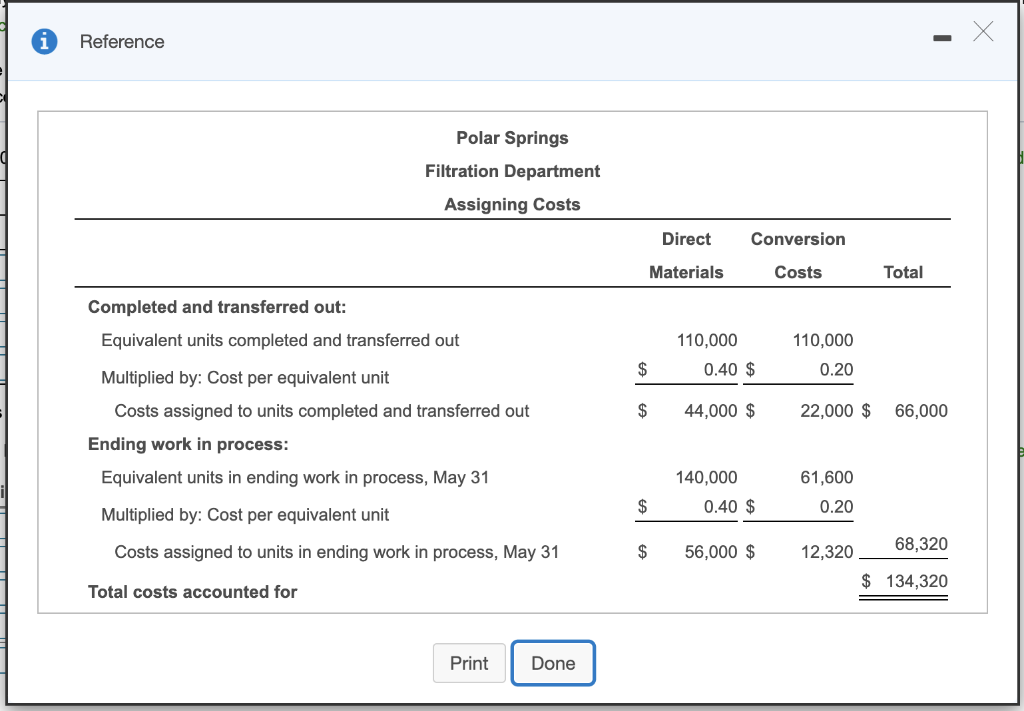Close the Reference dialog with X

tap(983, 31)
